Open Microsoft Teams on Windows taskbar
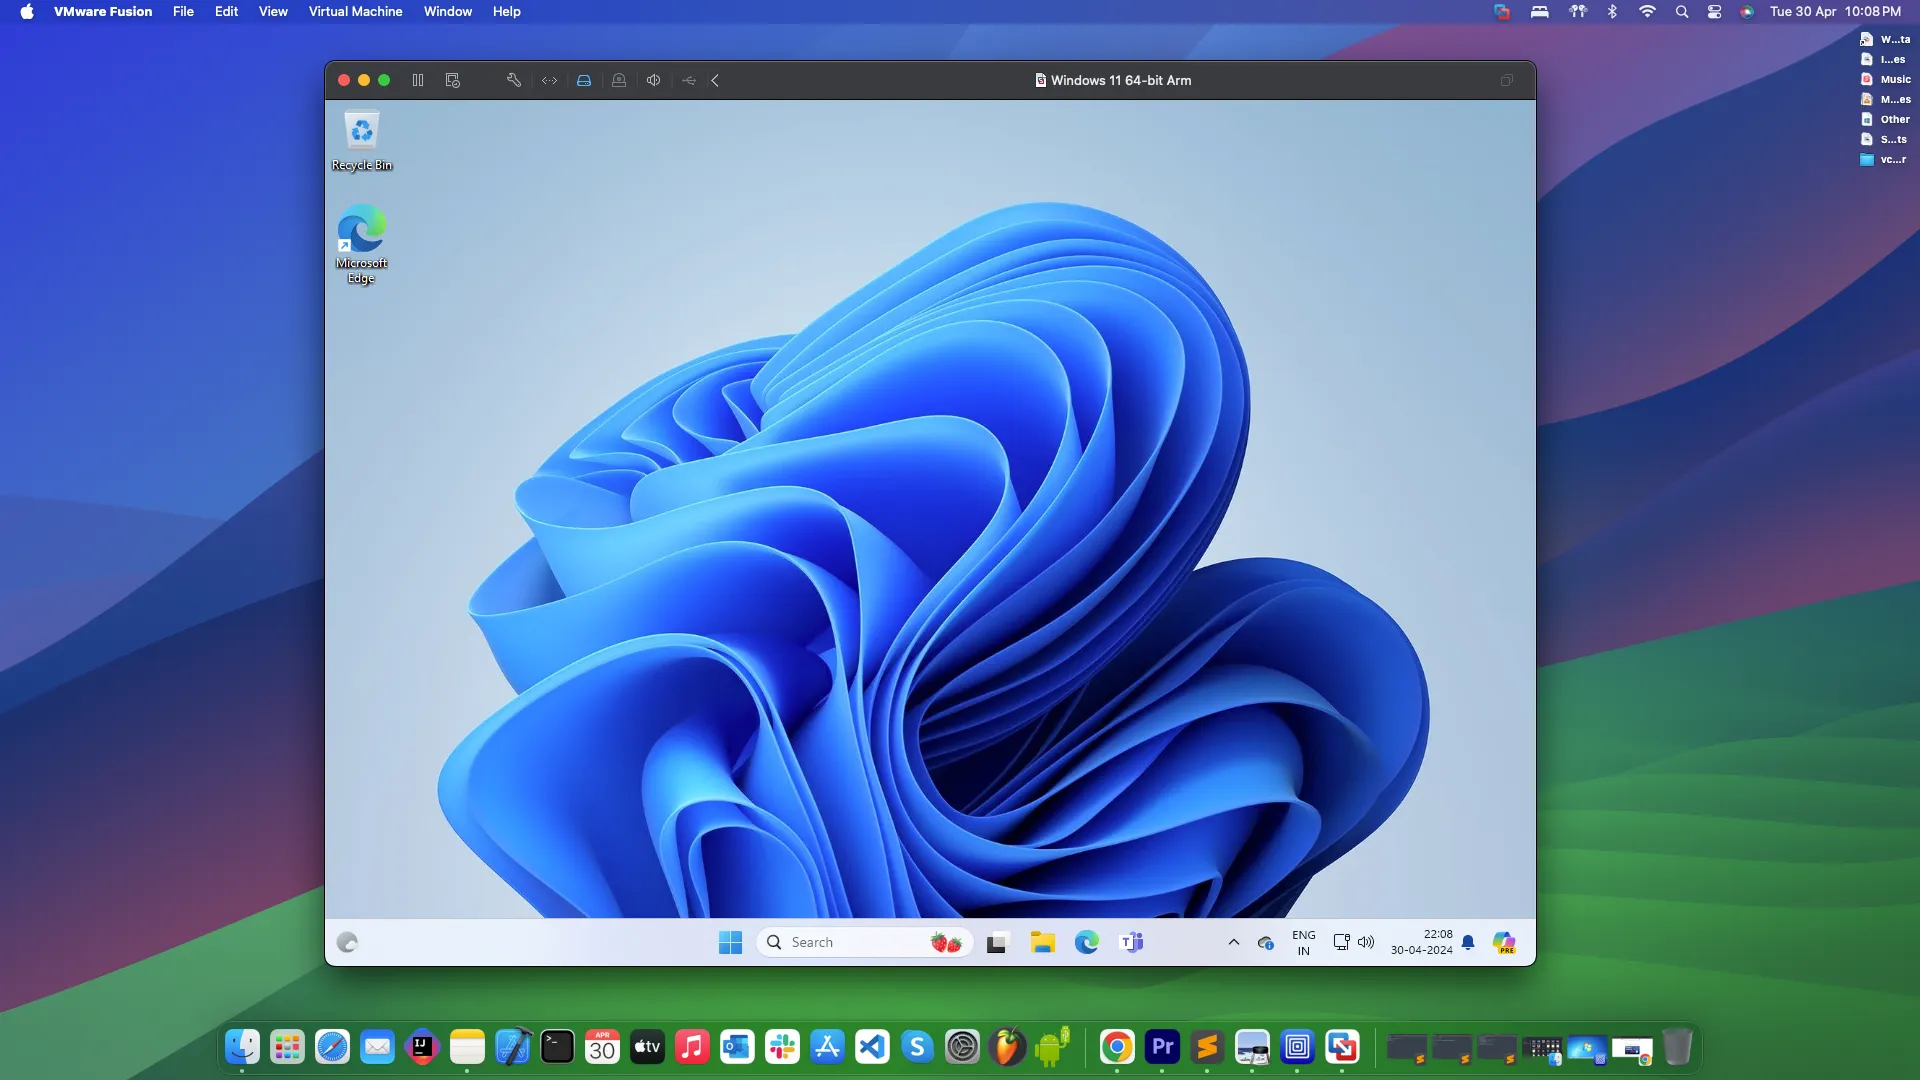The height and width of the screenshot is (1080, 1920). point(1132,942)
